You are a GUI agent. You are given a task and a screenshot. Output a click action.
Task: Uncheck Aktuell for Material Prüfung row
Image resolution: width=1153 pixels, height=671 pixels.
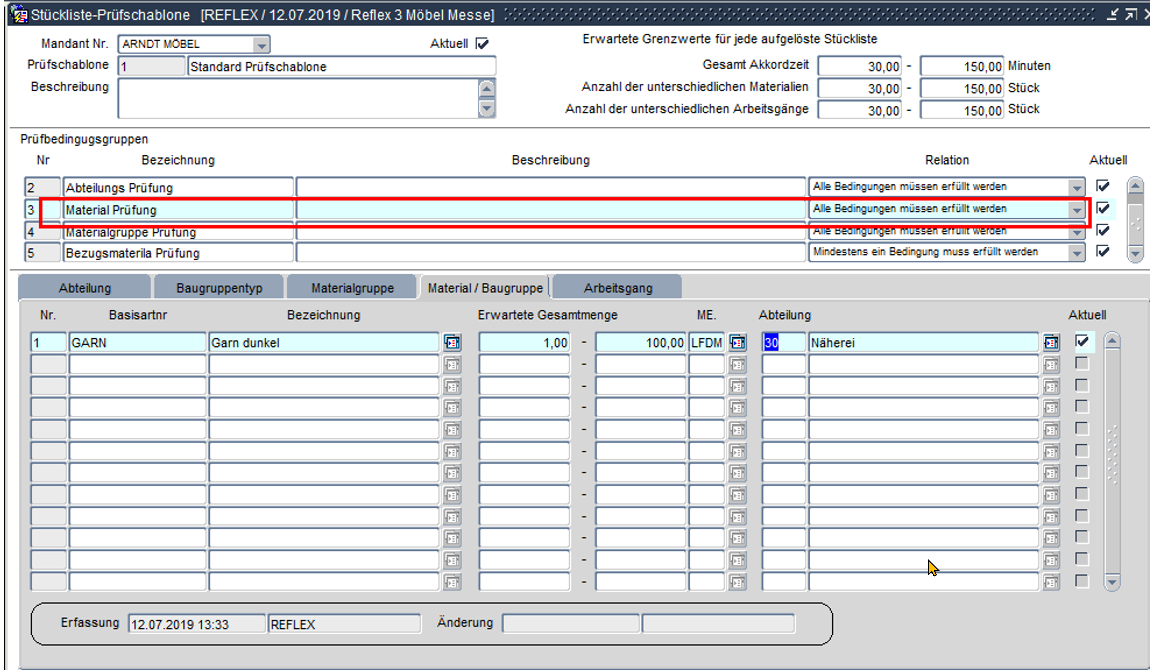click(x=1103, y=208)
